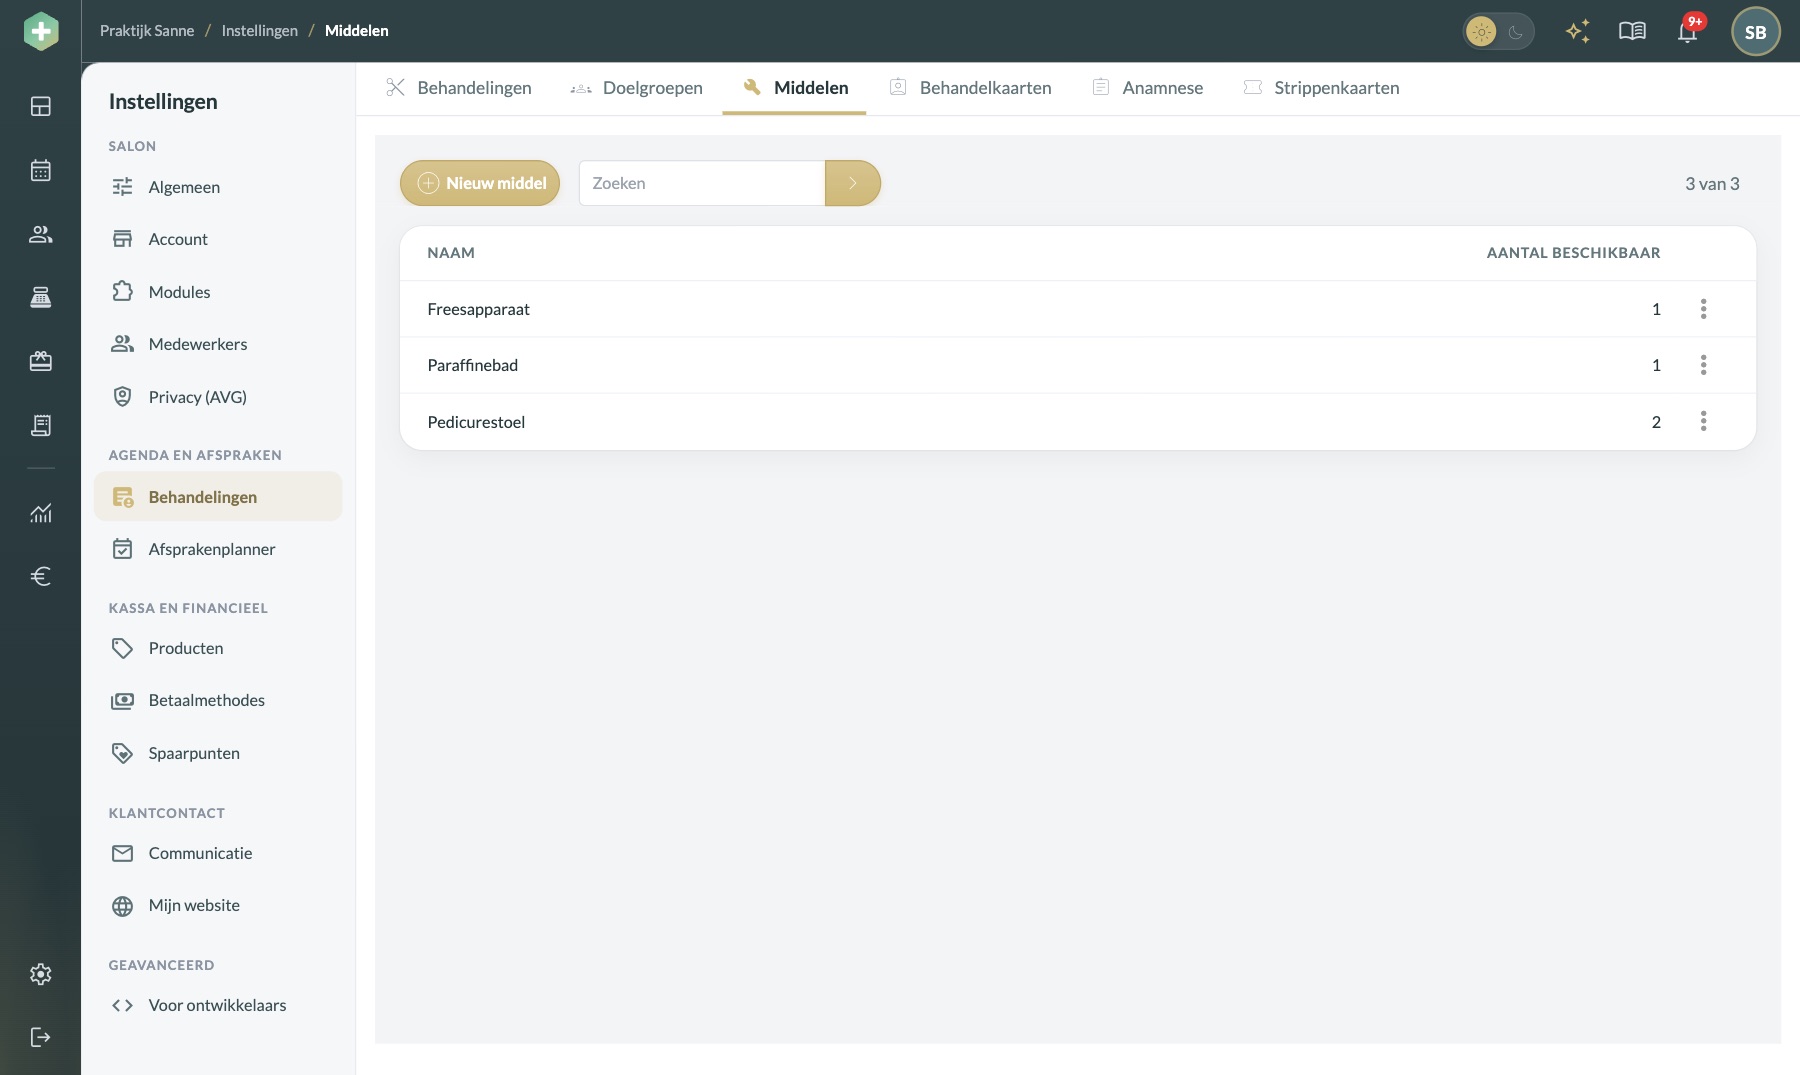Open the calendar icon in left sidebar
1800x1075 pixels.
pos(41,170)
